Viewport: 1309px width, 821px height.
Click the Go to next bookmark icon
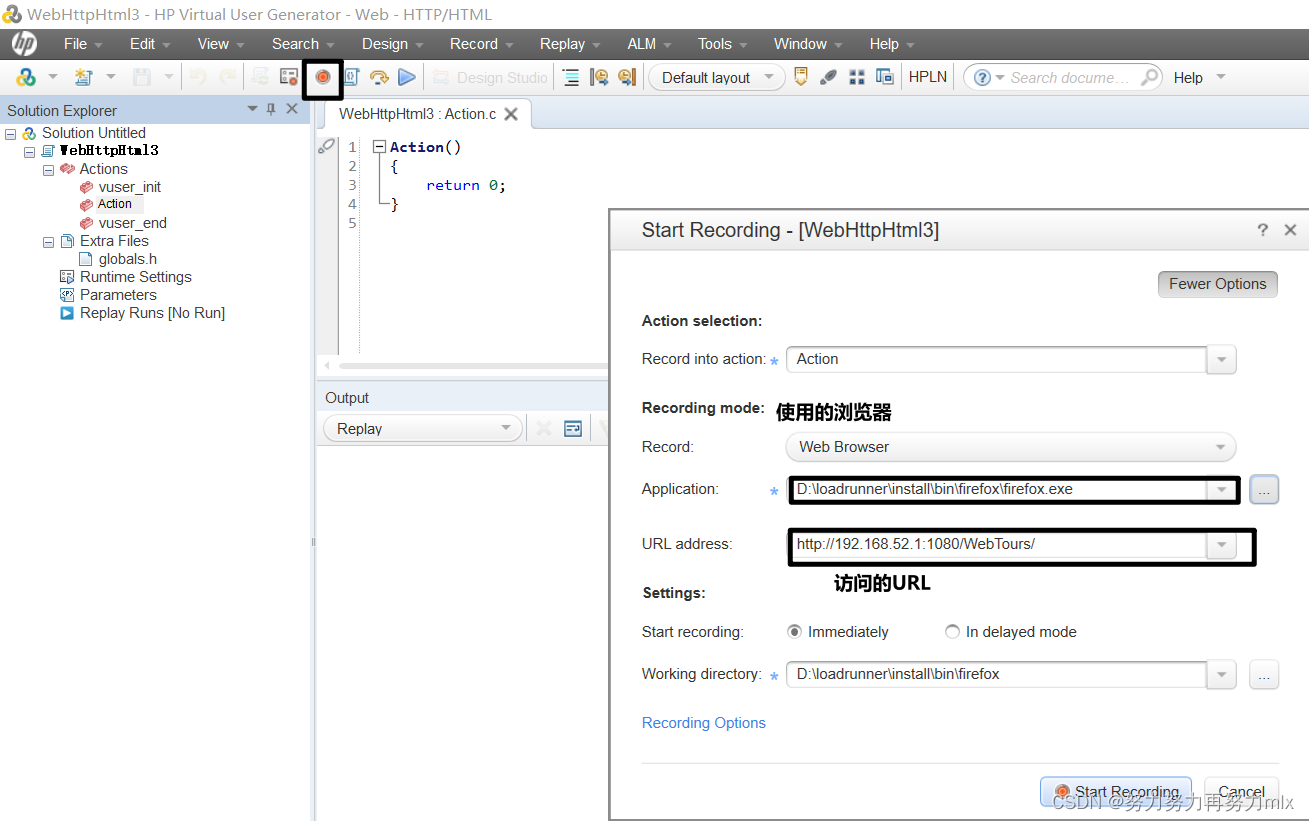626,77
